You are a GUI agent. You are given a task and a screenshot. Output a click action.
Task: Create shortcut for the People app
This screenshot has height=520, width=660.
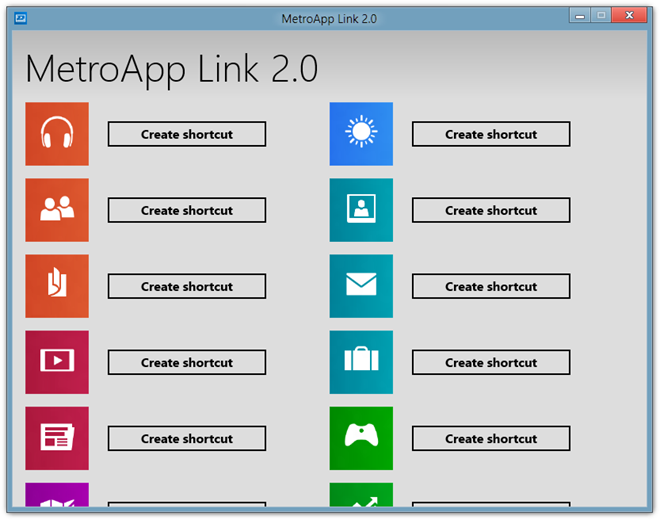[187, 210]
